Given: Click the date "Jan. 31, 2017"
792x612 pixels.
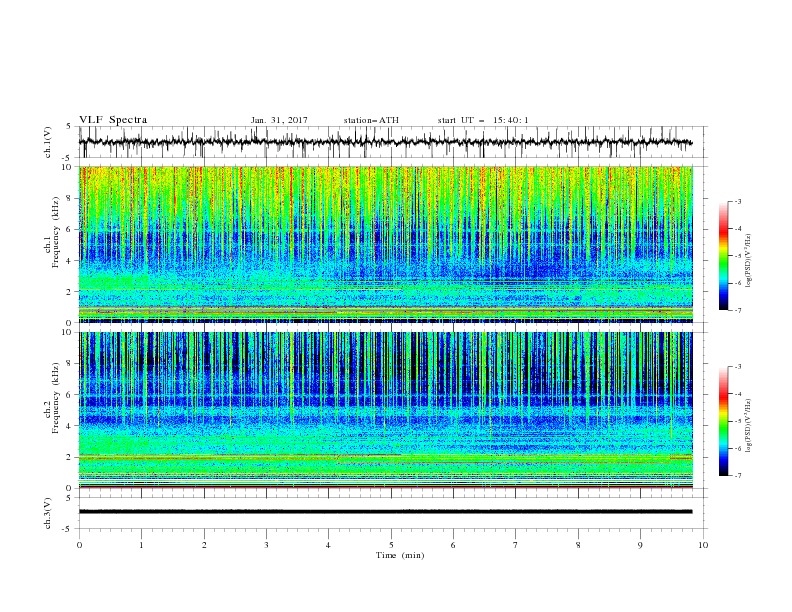Looking at the screenshot, I should coord(279,120).
